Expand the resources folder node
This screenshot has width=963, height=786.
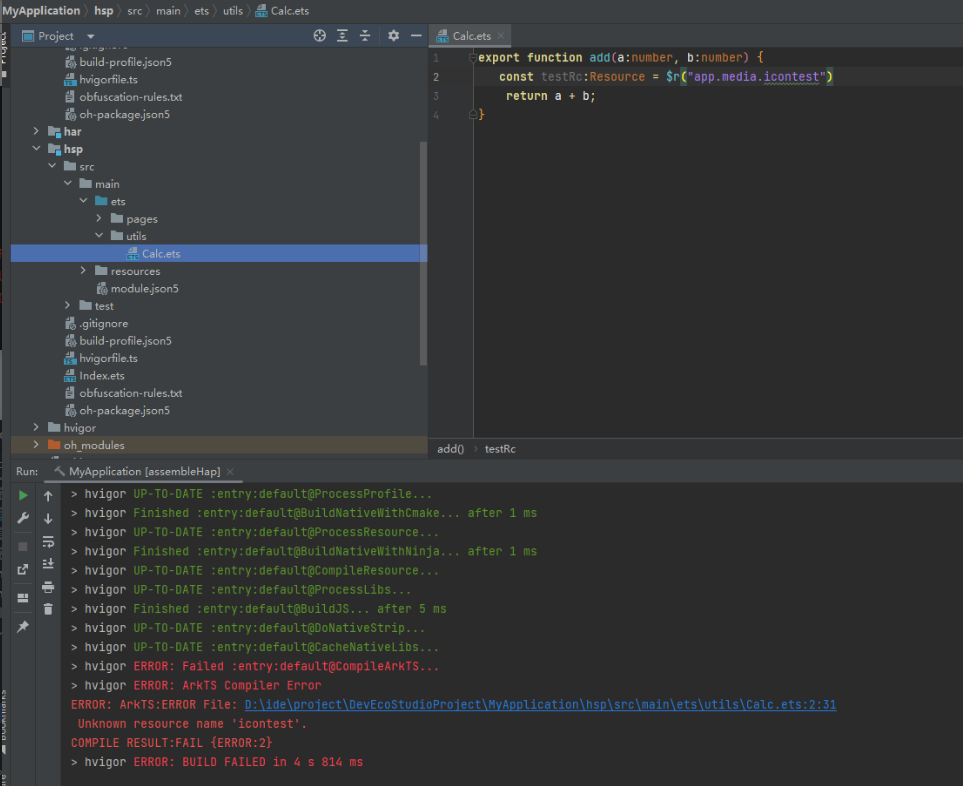point(84,271)
